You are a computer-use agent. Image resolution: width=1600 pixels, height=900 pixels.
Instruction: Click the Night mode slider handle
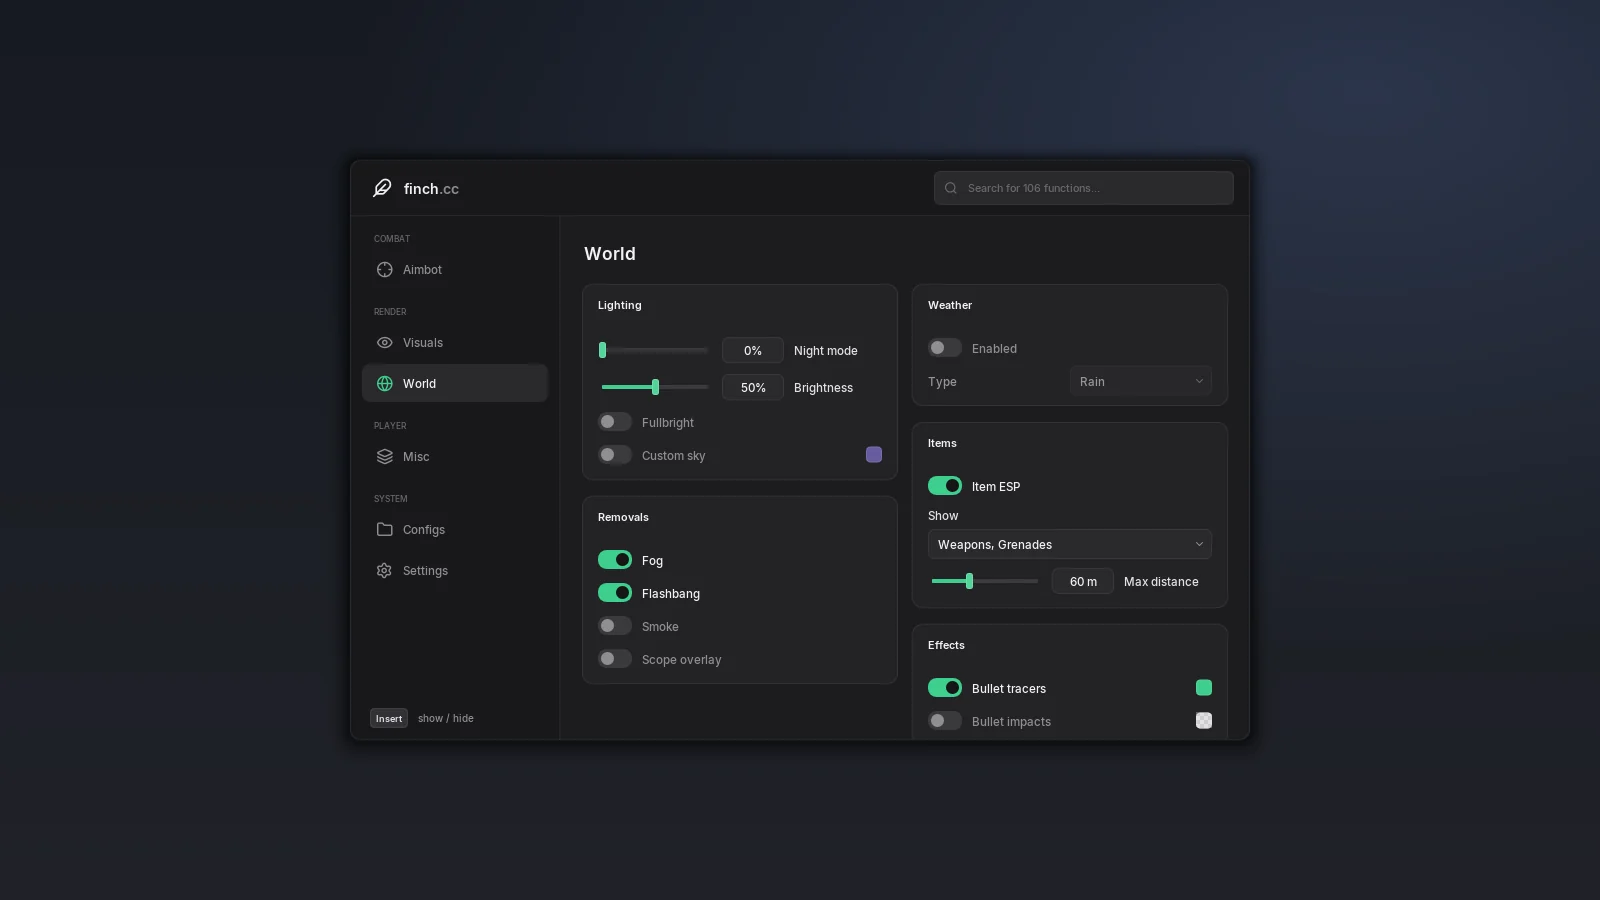pos(602,350)
